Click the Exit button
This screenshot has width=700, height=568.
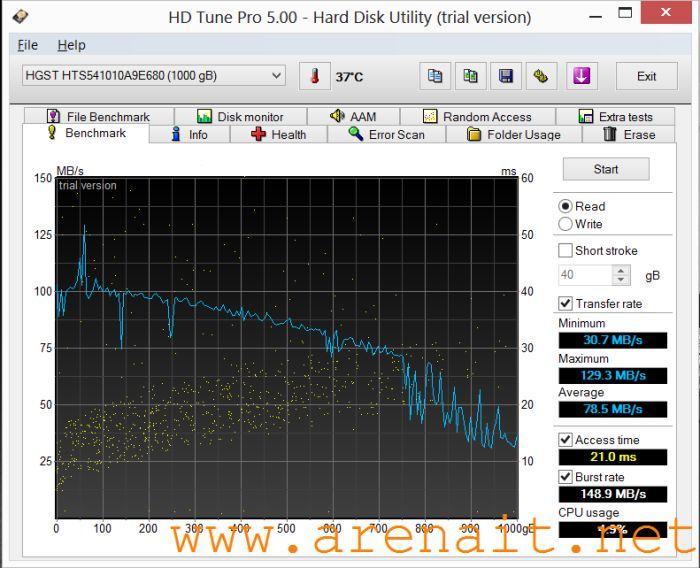coord(647,76)
